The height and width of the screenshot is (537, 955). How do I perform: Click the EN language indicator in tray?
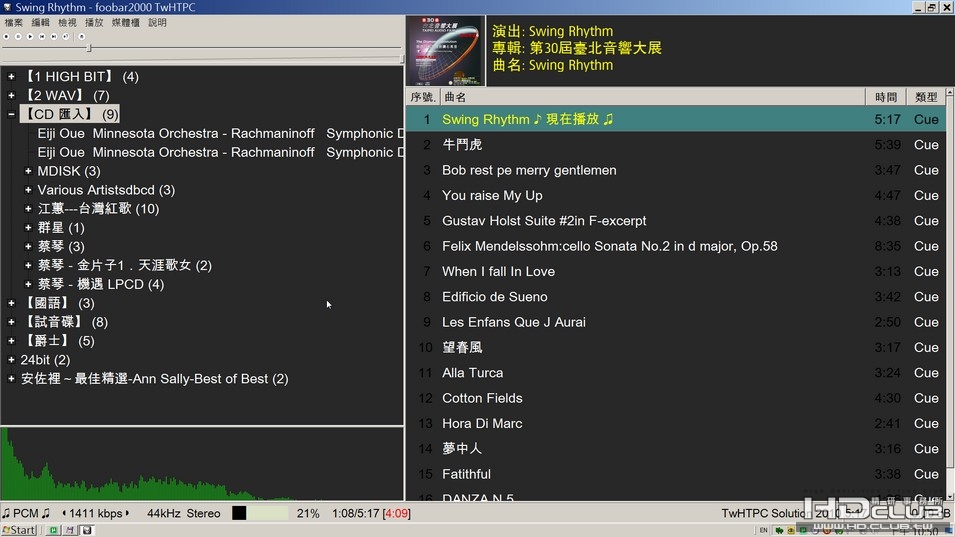[x=763, y=530]
